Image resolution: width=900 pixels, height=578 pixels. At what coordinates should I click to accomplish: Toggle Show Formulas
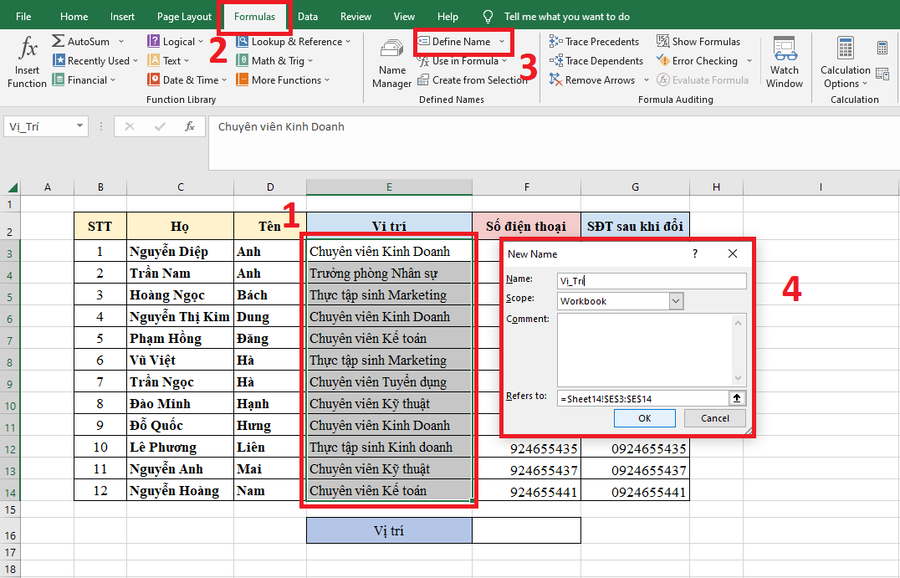(698, 41)
